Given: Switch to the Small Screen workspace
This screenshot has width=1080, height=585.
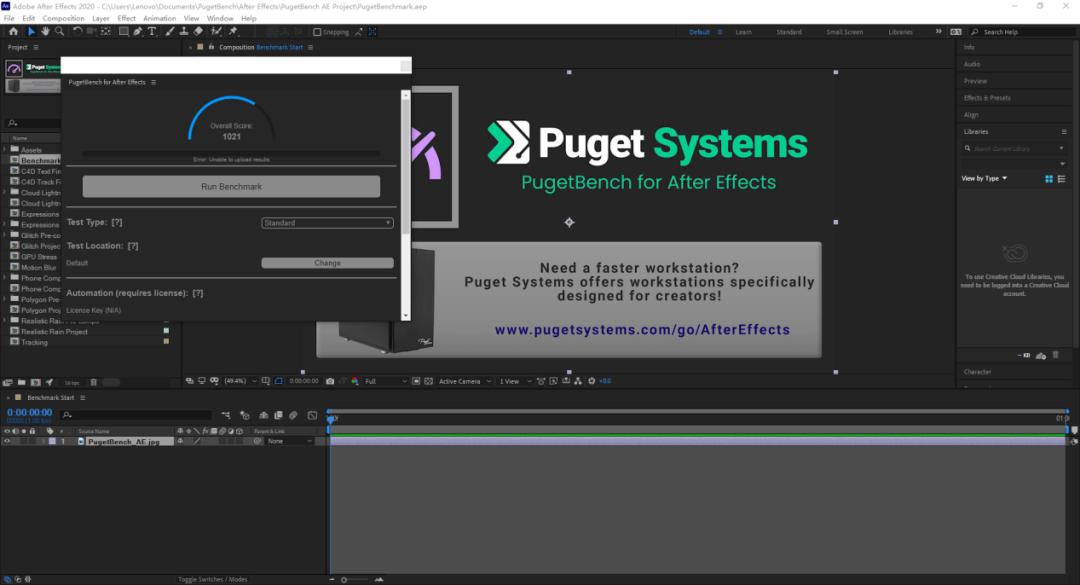Looking at the screenshot, I should pyautogui.click(x=844, y=32).
